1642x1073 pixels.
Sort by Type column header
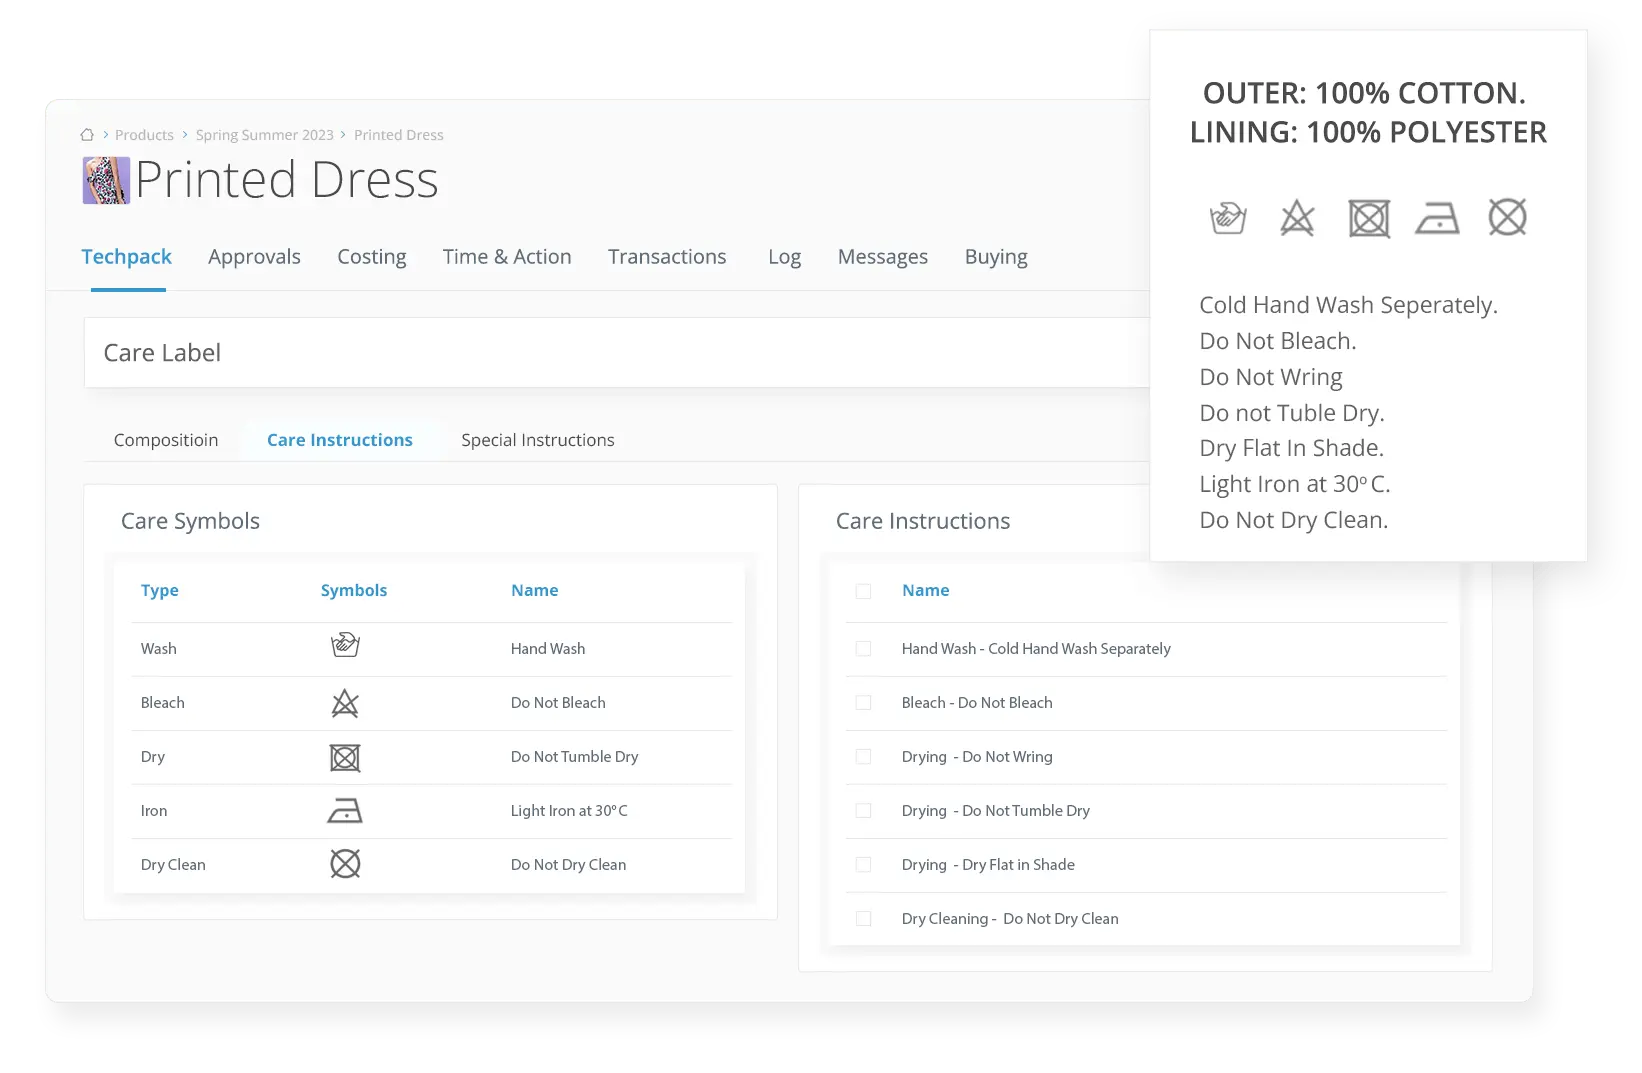160,591
